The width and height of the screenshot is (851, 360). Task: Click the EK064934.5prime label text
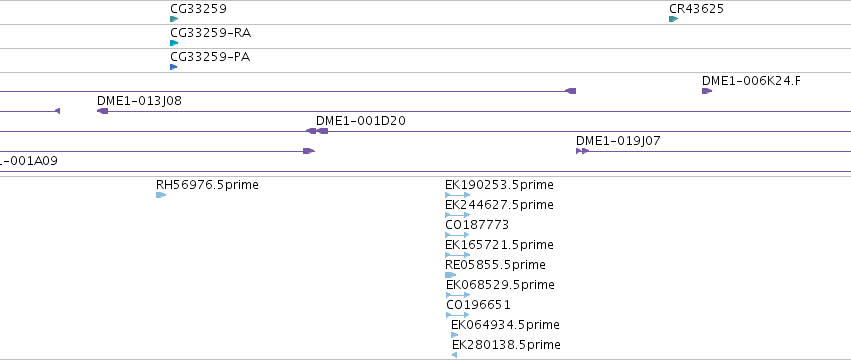point(505,325)
